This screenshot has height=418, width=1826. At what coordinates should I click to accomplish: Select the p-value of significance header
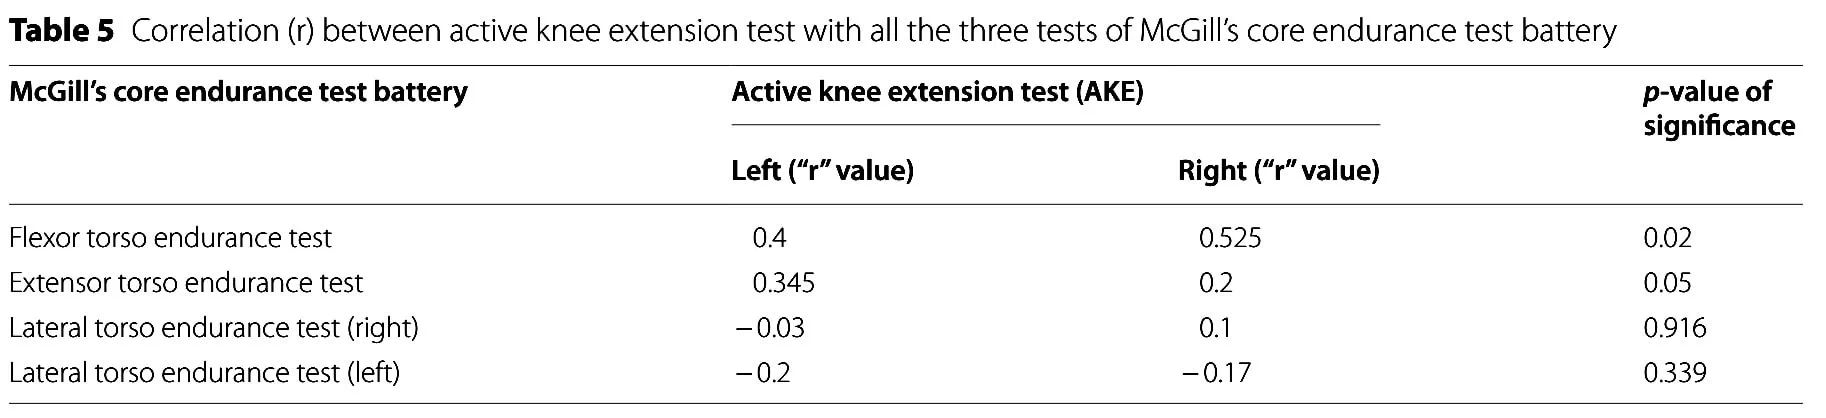1719,108
